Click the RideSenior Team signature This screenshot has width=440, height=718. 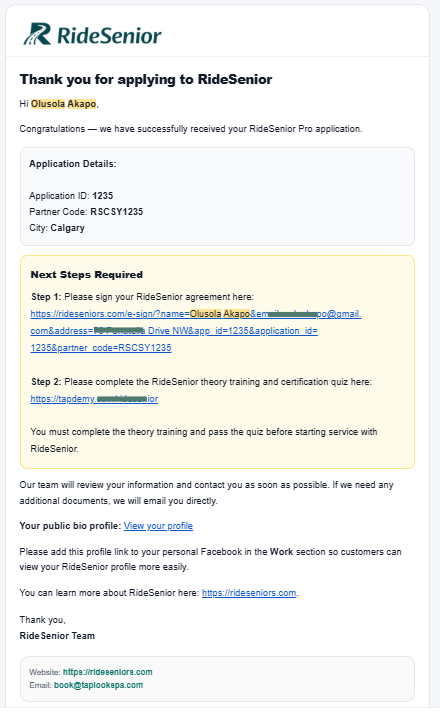click(57, 636)
